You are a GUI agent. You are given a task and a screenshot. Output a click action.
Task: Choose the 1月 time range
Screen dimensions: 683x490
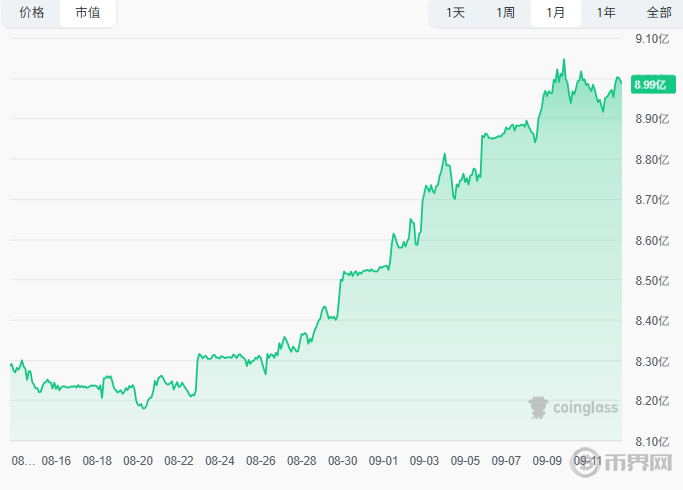556,13
